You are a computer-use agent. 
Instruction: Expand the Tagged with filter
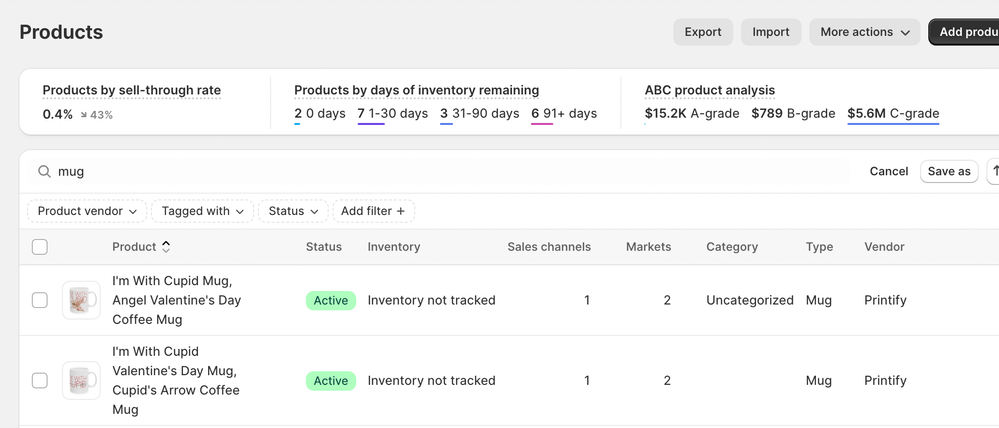tap(203, 211)
